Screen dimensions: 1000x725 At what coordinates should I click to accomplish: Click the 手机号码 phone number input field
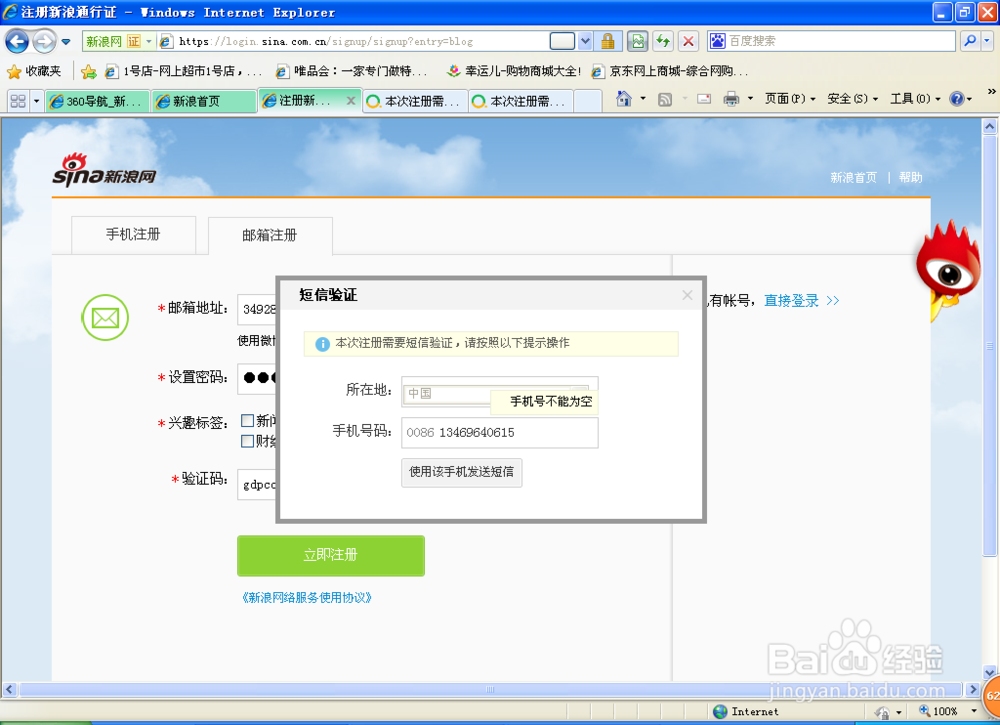500,432
